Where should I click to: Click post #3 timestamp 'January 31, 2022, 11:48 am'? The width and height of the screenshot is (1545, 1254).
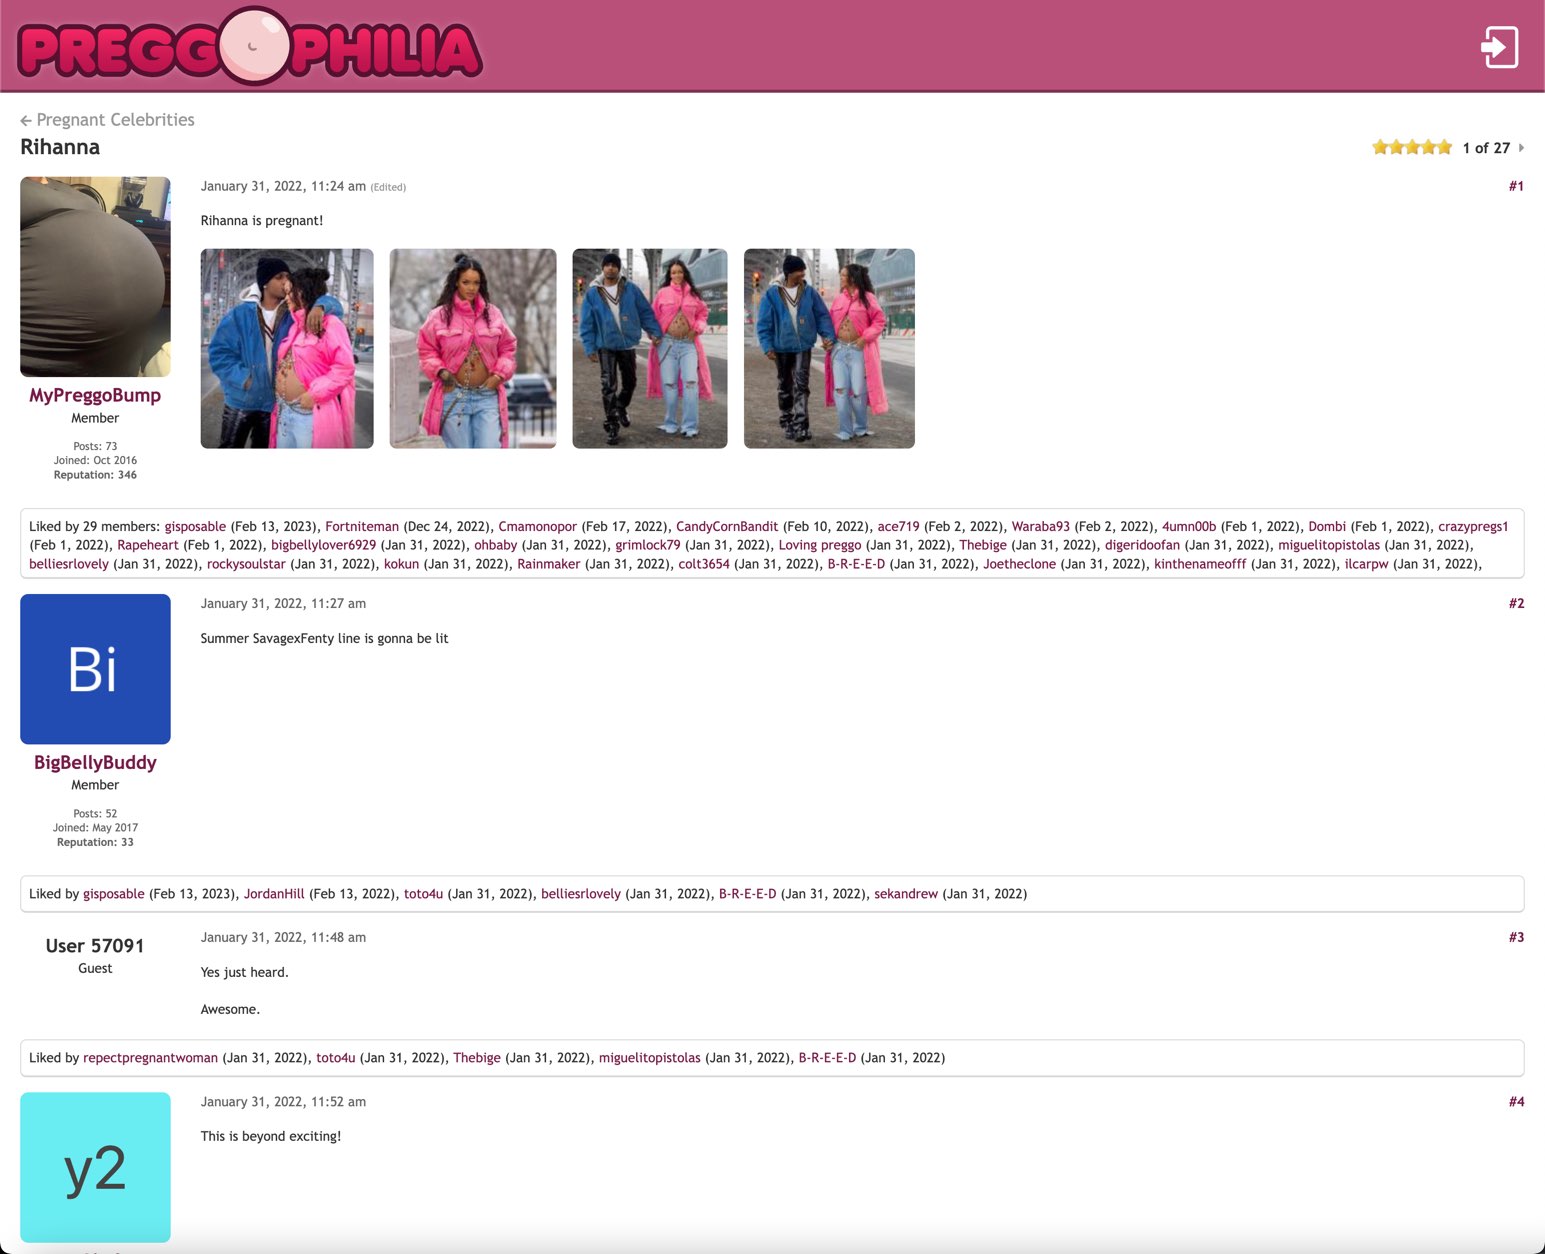(283, 937)
